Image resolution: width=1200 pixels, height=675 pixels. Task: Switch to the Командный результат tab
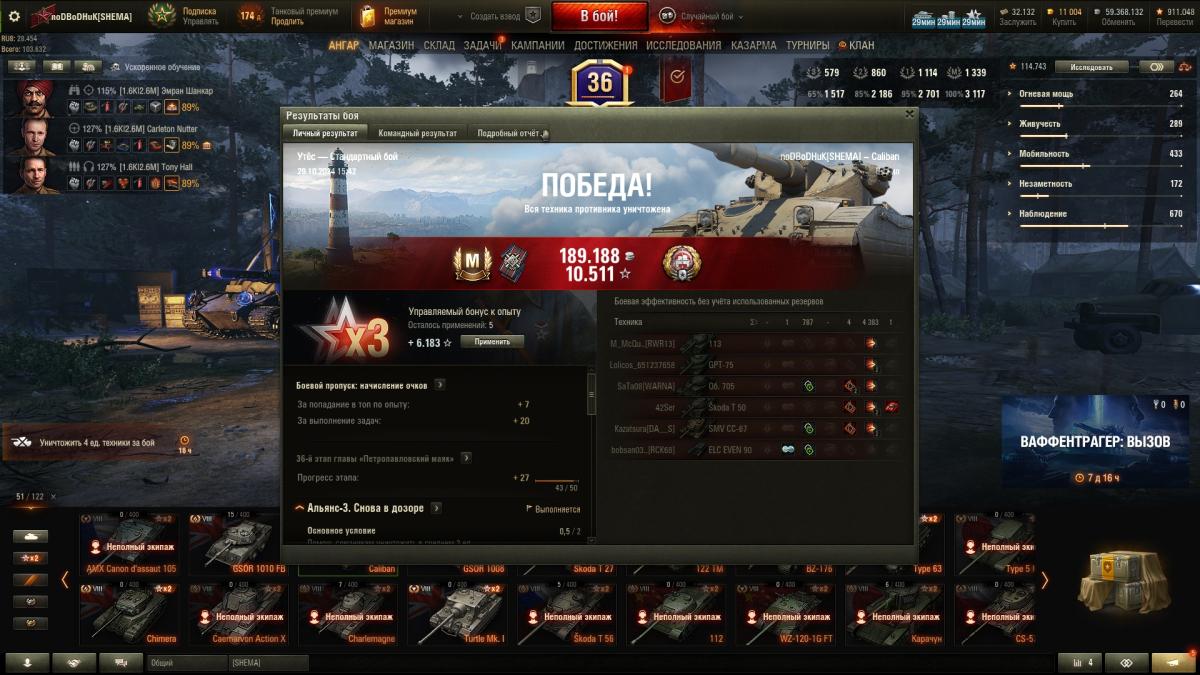pyautogui.click(x=417, y=133)
